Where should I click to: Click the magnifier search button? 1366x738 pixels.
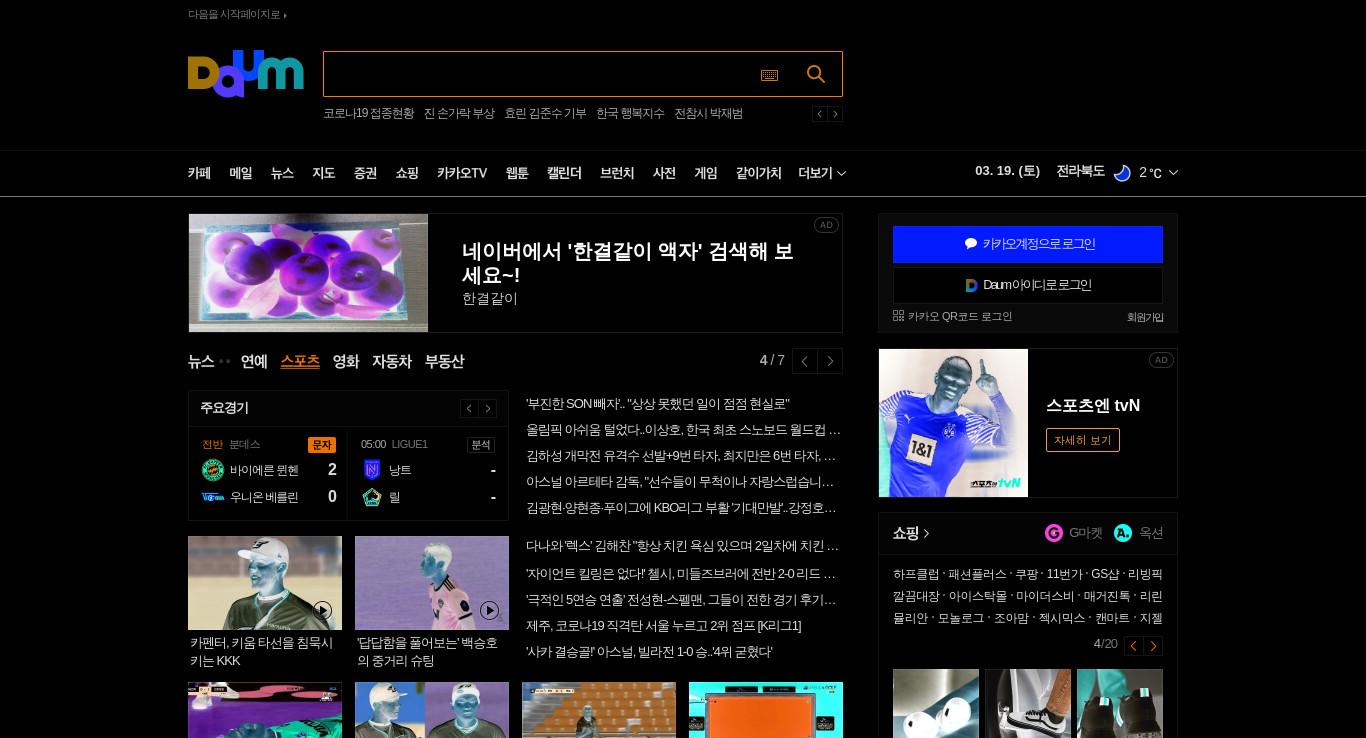pyautogui.click(x=816, y=74)
